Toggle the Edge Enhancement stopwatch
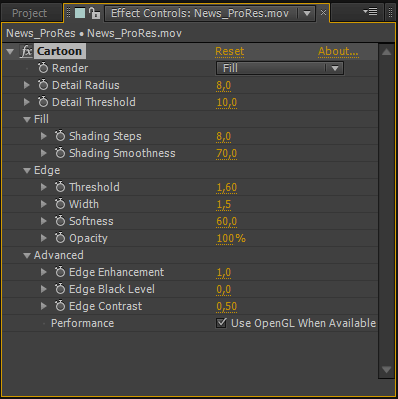Screen dimensions: 398x399 pyautogui.click(x=60, y=272)
